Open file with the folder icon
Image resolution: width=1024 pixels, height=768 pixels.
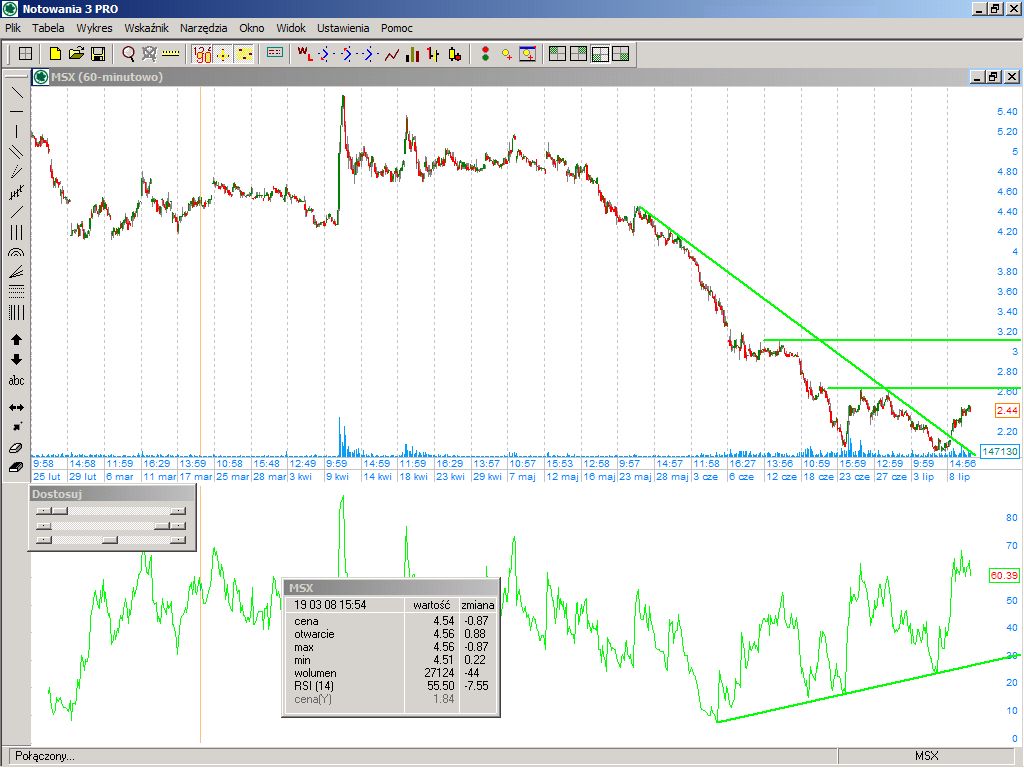coord(77,54)
